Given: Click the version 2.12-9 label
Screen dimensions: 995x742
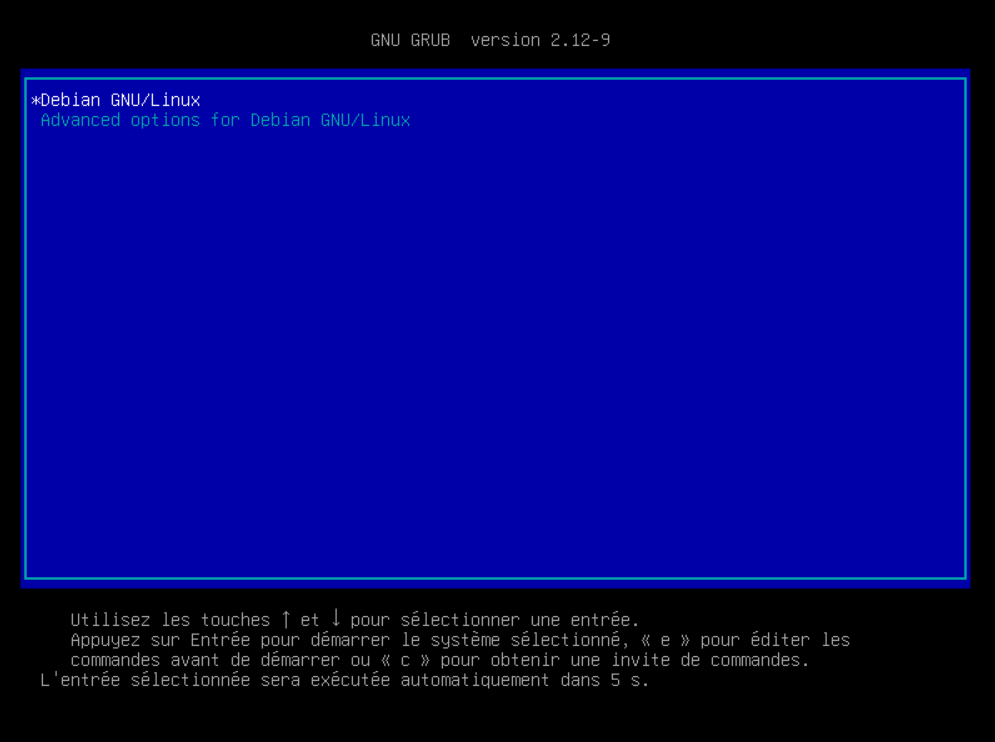Looking at the screenshot, I should tap(540, 41).
